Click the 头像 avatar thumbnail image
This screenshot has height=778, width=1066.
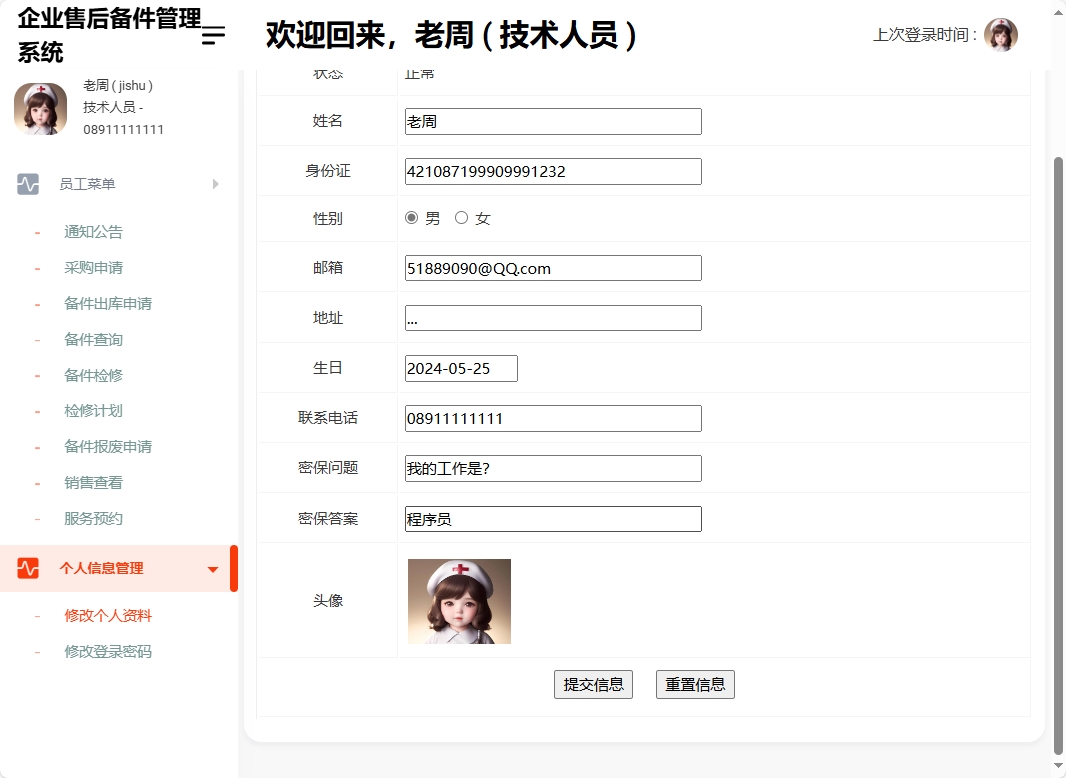click(458, 601)
